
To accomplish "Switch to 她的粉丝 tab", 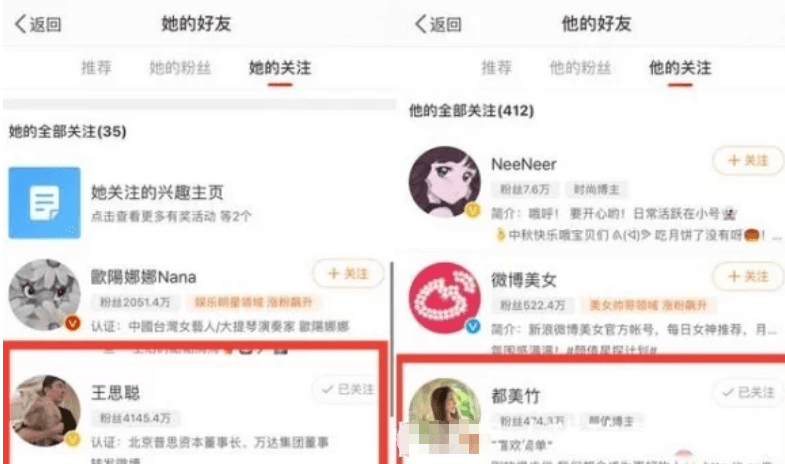I will point(180,68).
